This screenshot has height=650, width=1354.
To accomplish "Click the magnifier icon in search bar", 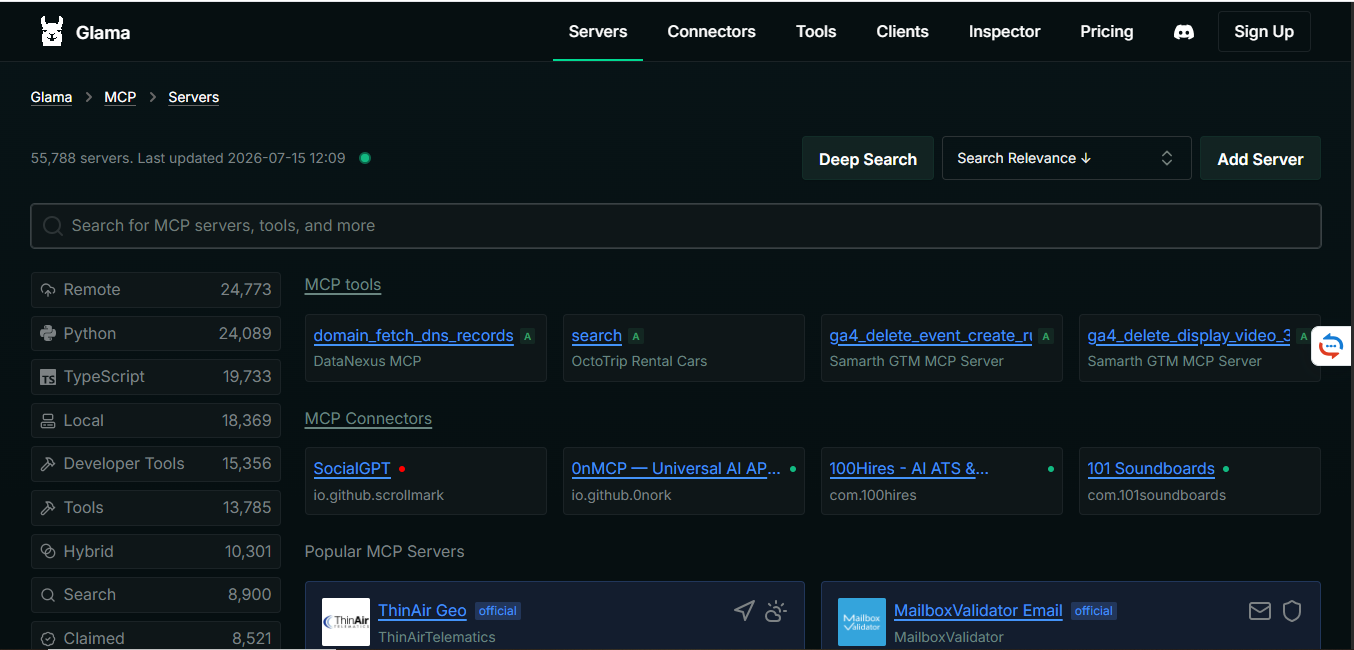I will (53, 226).
